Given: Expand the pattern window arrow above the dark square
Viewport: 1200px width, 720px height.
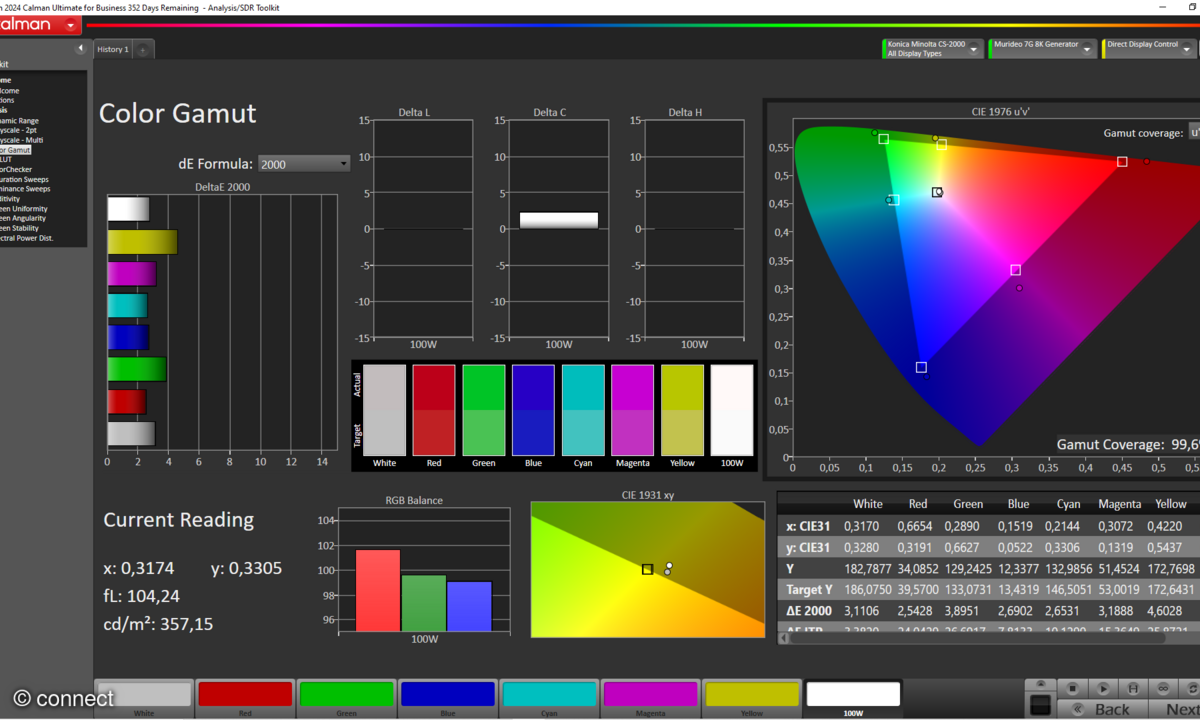Looking at the screenshot, I should click(1041, 684).
